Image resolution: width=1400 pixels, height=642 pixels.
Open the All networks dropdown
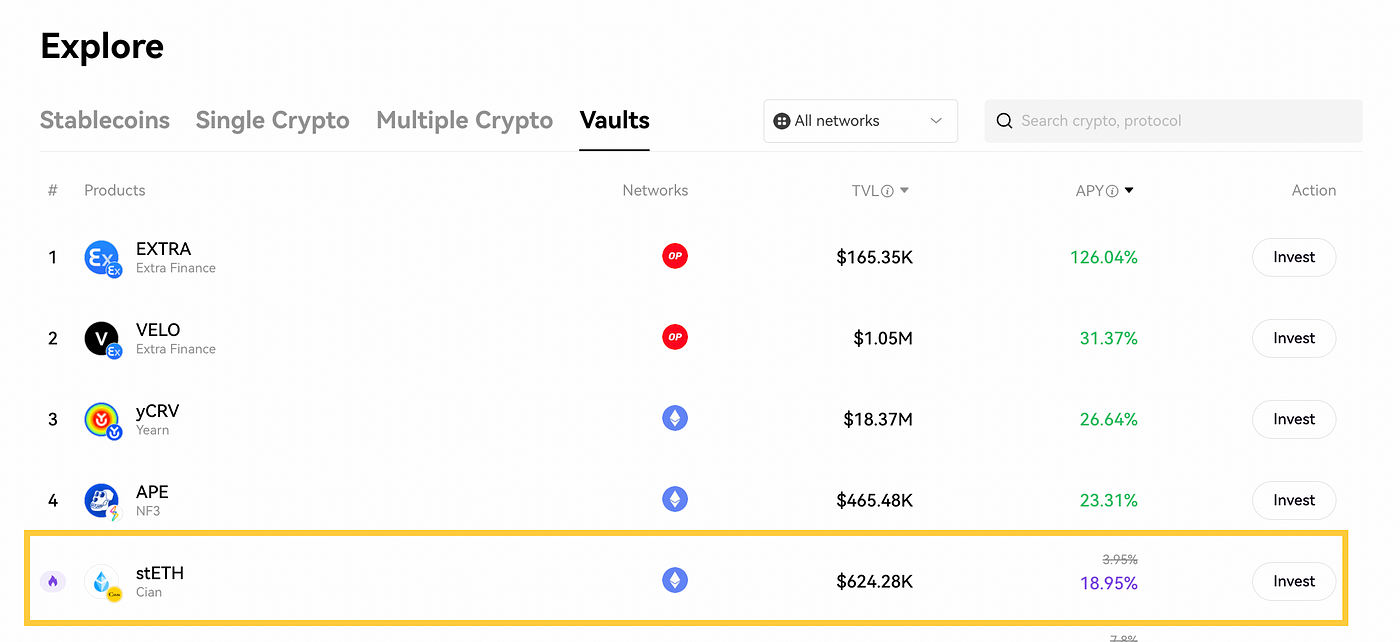point(861,121)
